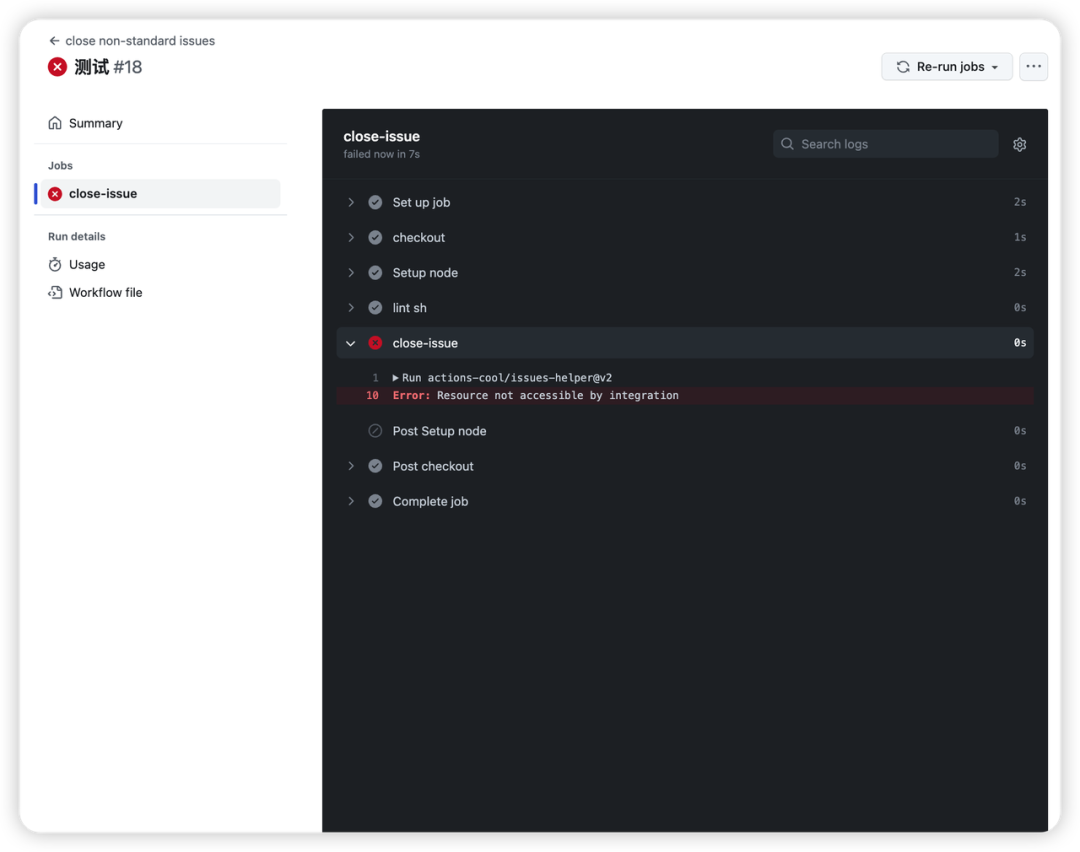Expand the checkout step chevron
Image resolution: width=1080 pixels, height=852 pixels.
click(351, 238)
